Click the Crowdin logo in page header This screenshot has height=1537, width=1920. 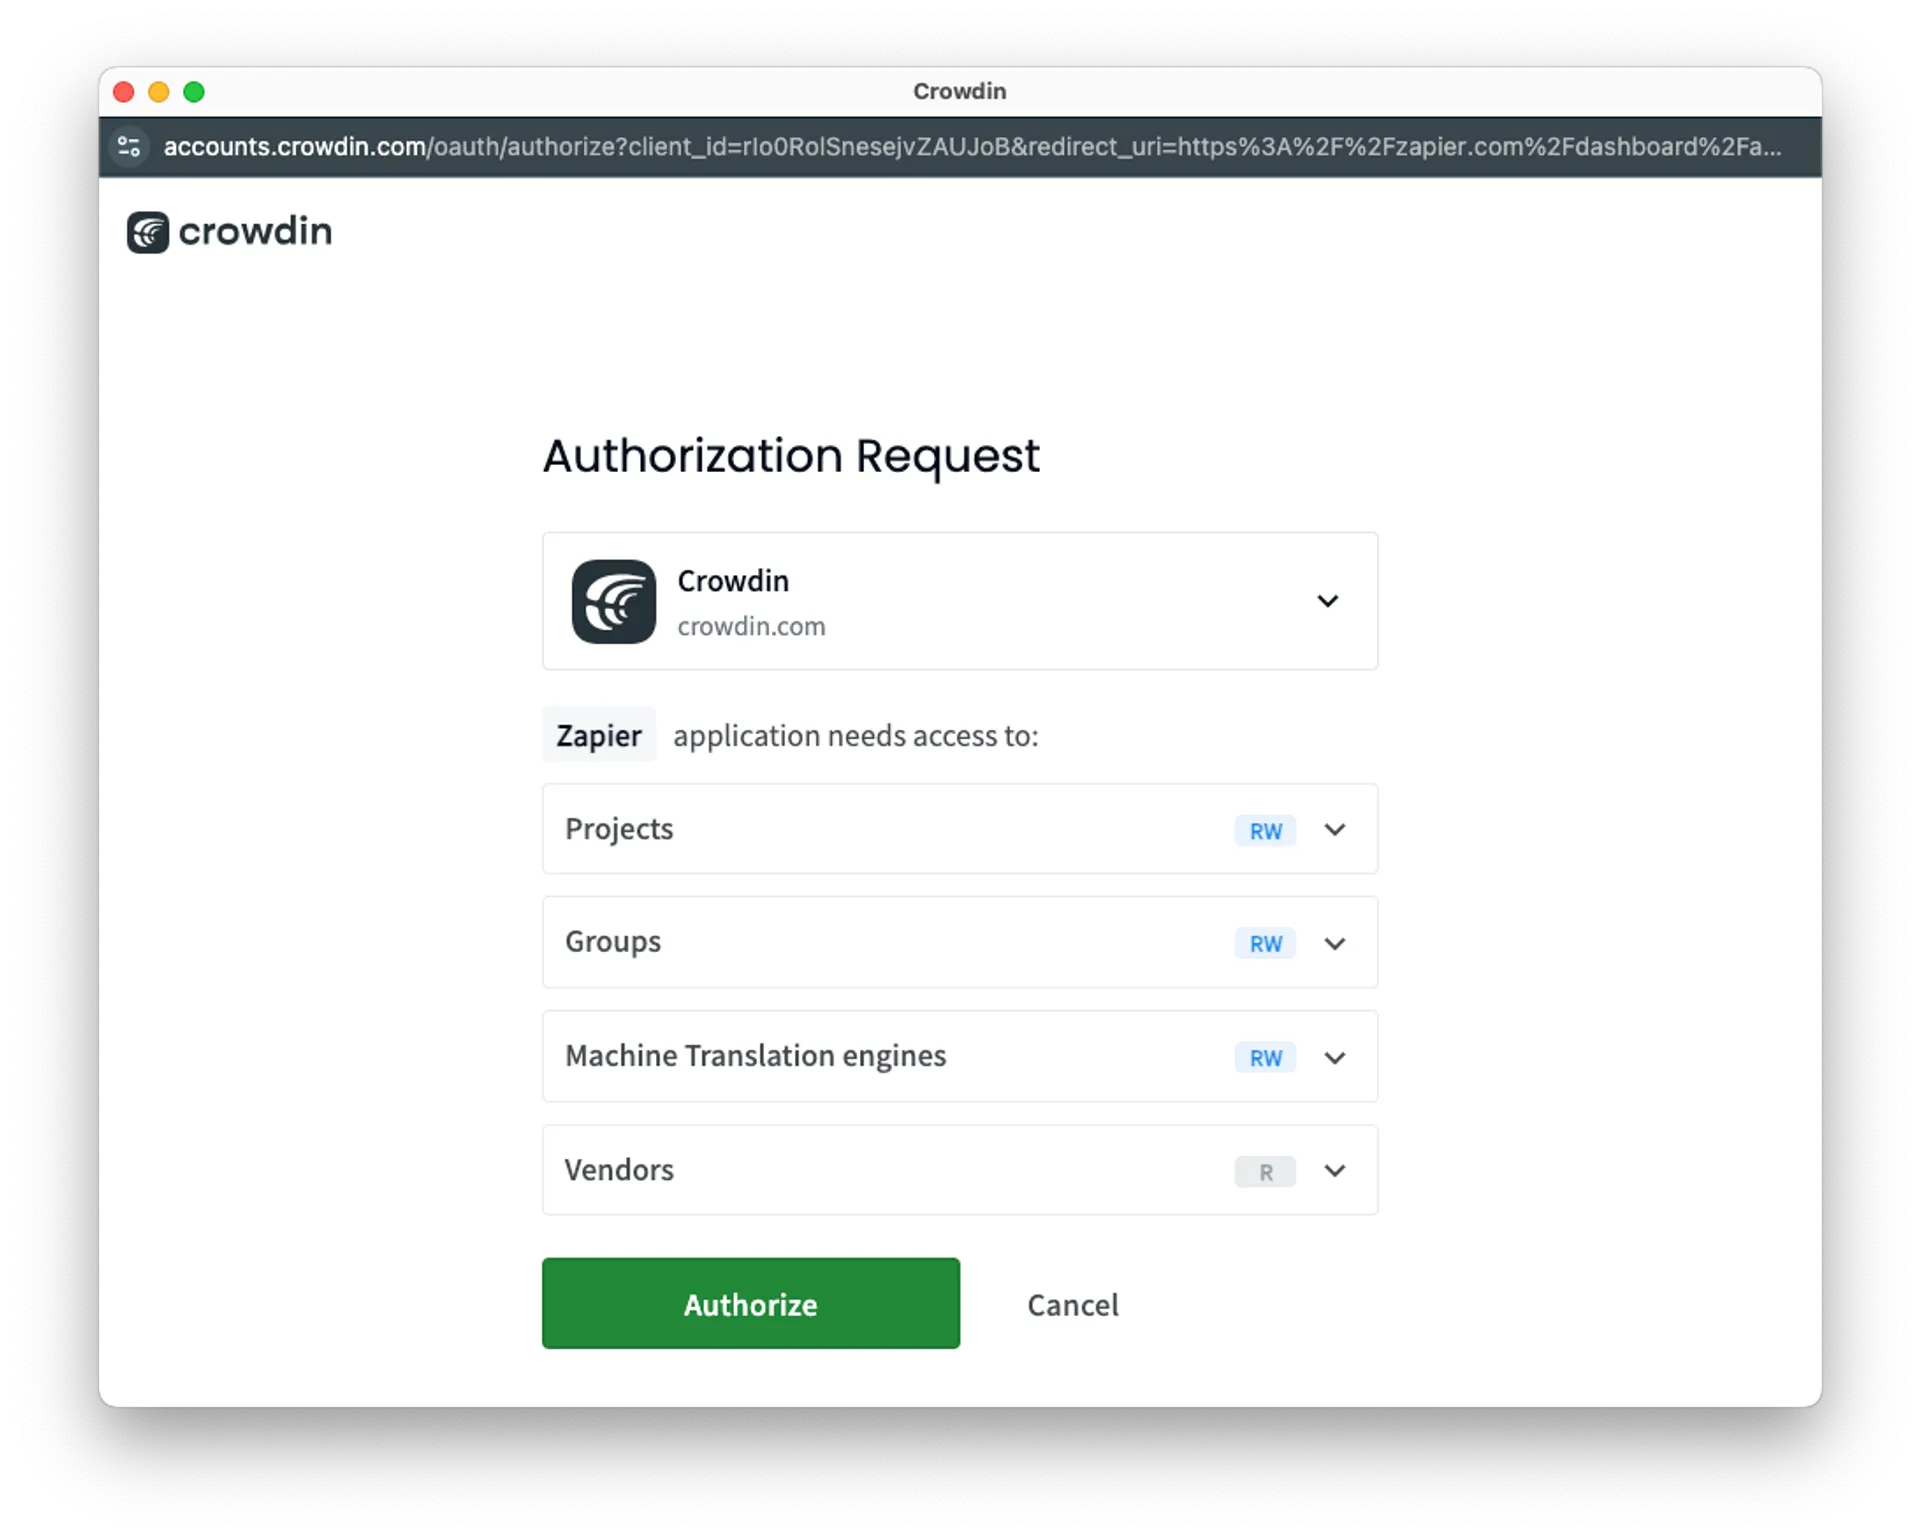click(229, 232)
